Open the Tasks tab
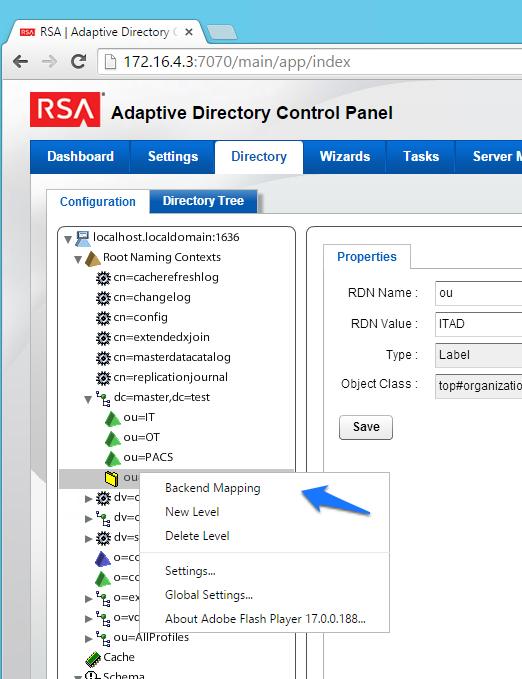The height and width of the screenshot is (679, 522). (x=421, y=157)
